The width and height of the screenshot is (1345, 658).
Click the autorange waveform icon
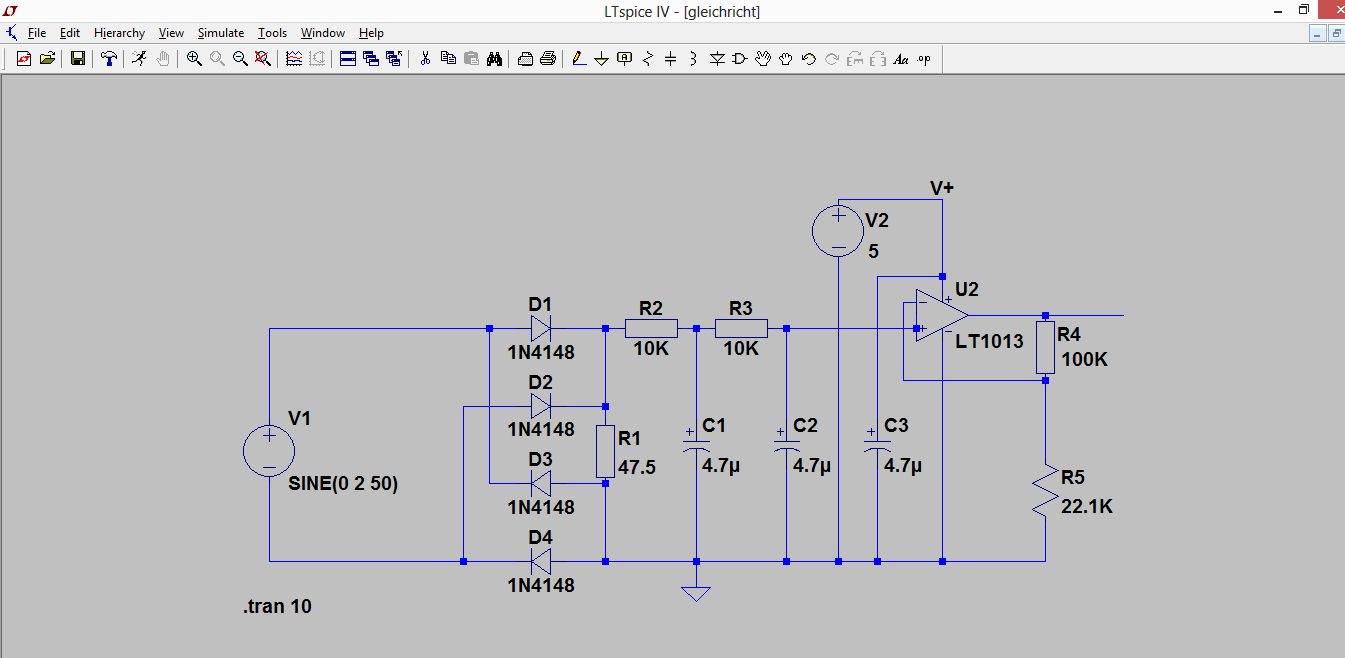(294, 59)
